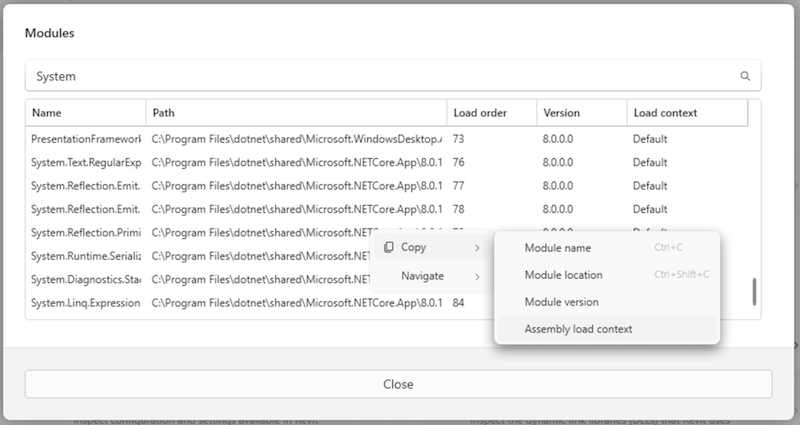
Task: Sort by Load order column header
Action: [x=490, y=113]
